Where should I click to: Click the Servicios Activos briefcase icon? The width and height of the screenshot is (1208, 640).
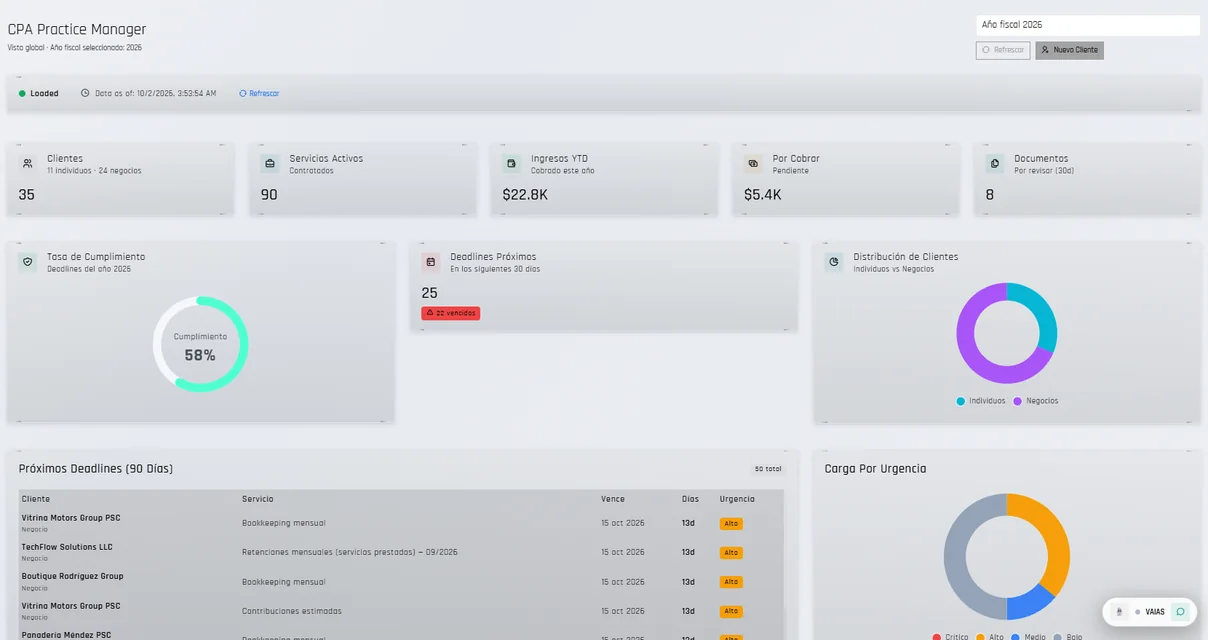(269, 163)
